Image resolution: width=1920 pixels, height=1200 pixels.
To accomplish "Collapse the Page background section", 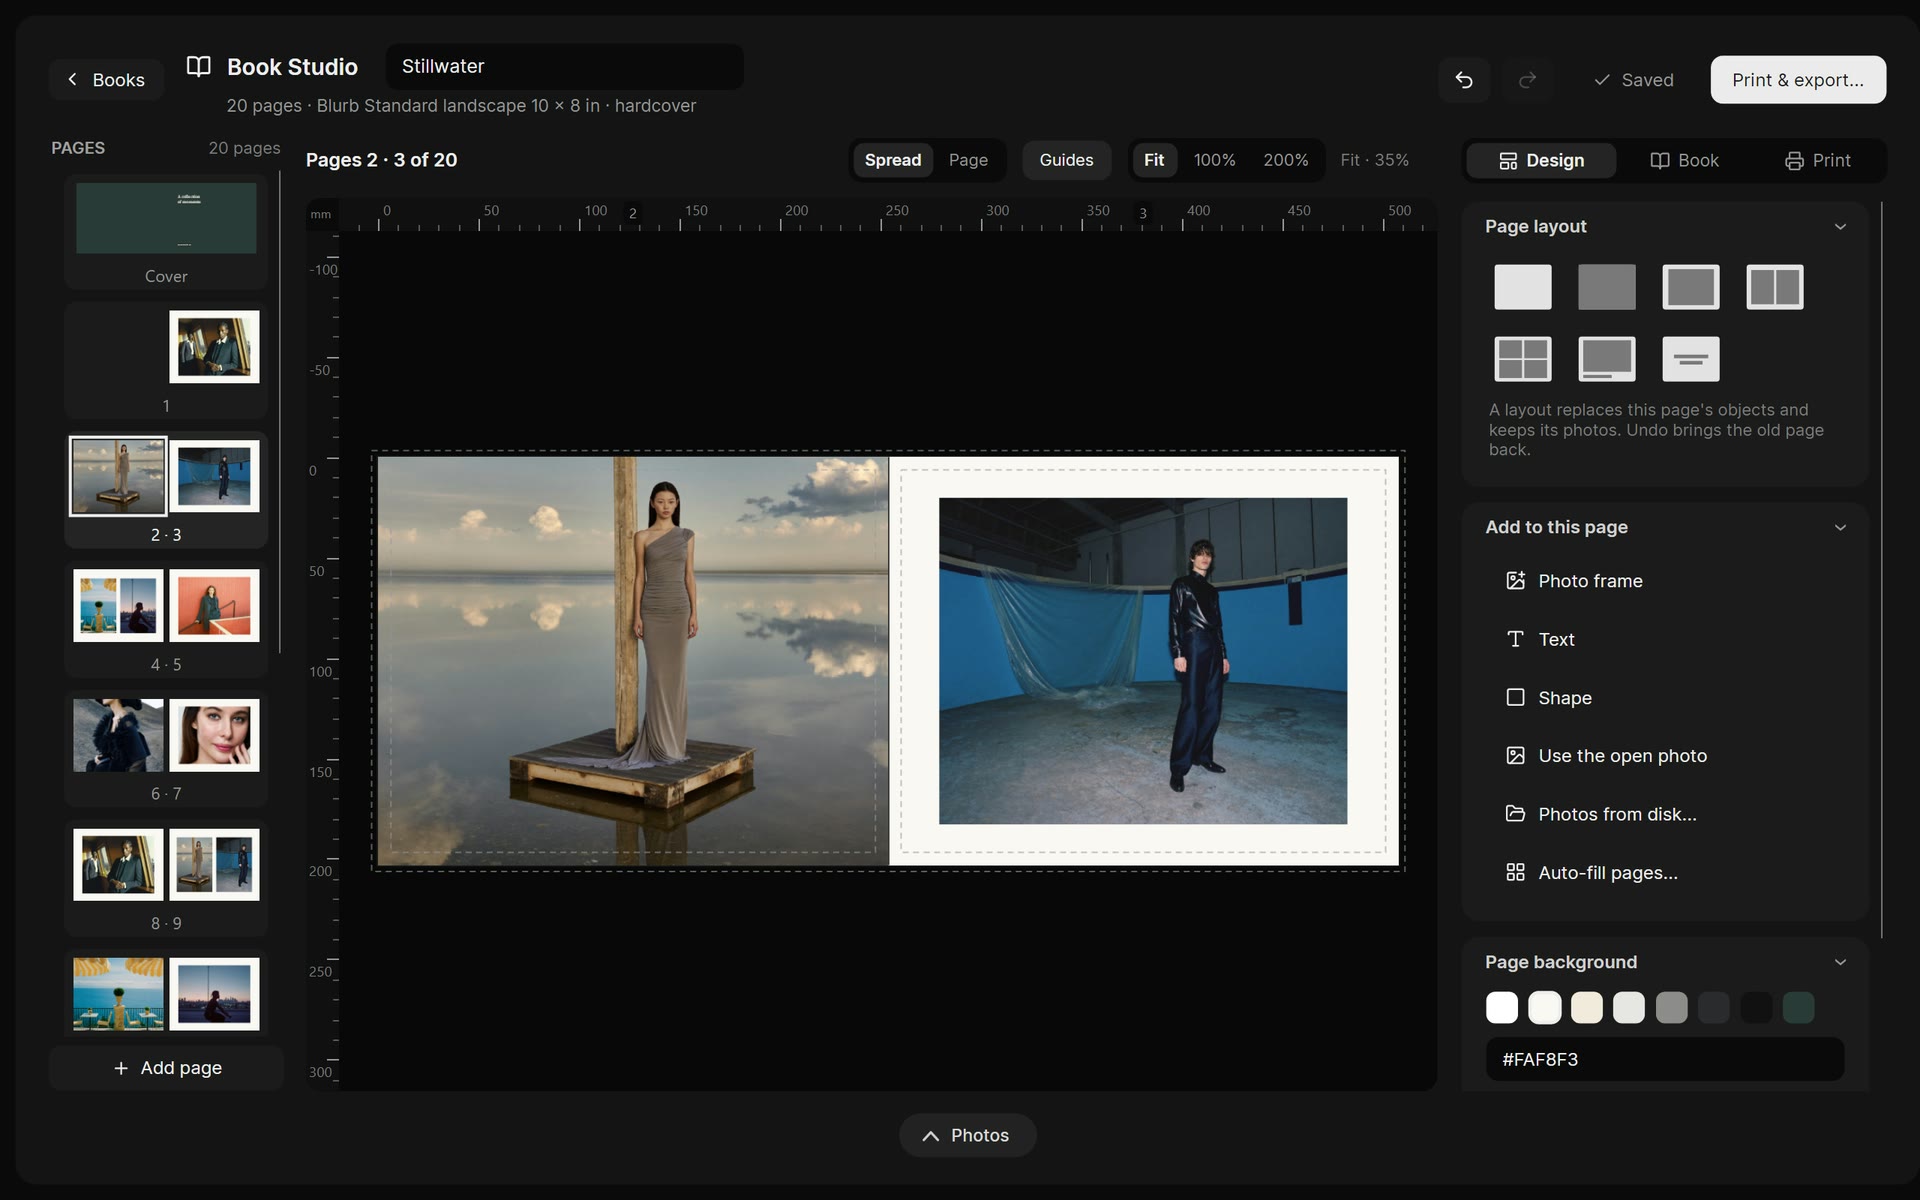I will tap(1840, 962).
